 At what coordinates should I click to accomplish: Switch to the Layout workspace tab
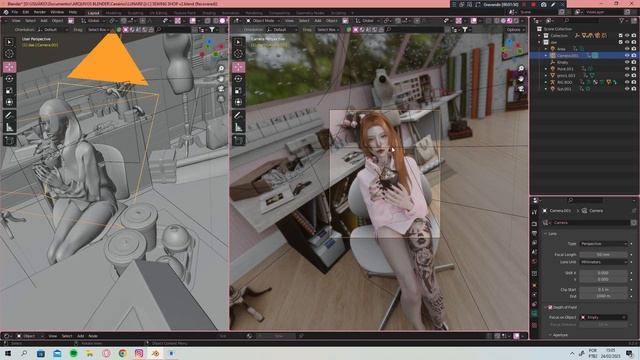click(x=93, y=13)
